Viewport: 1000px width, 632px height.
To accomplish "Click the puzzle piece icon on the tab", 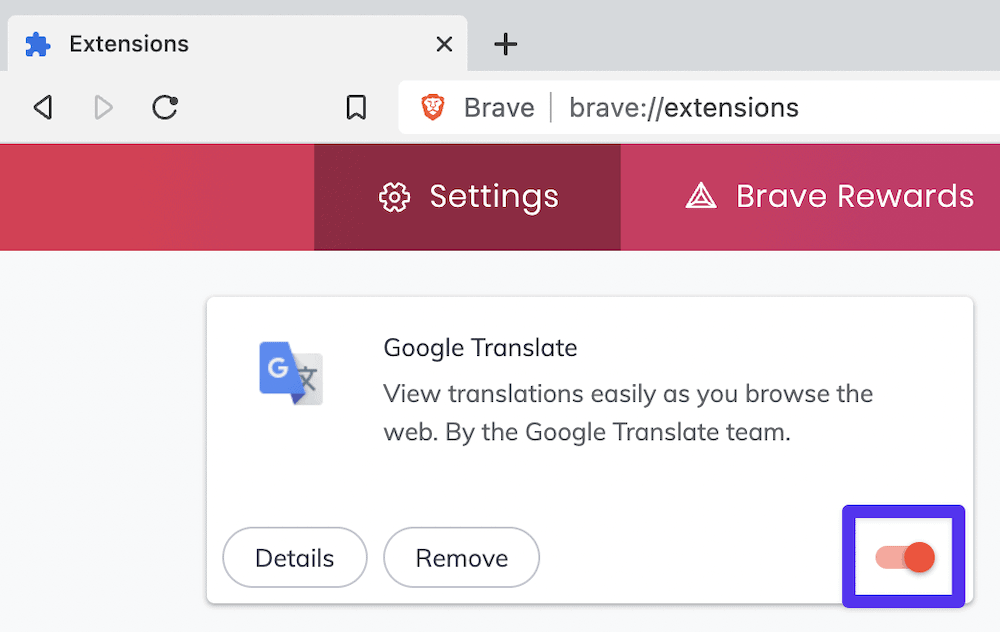I will click(38, 44).
